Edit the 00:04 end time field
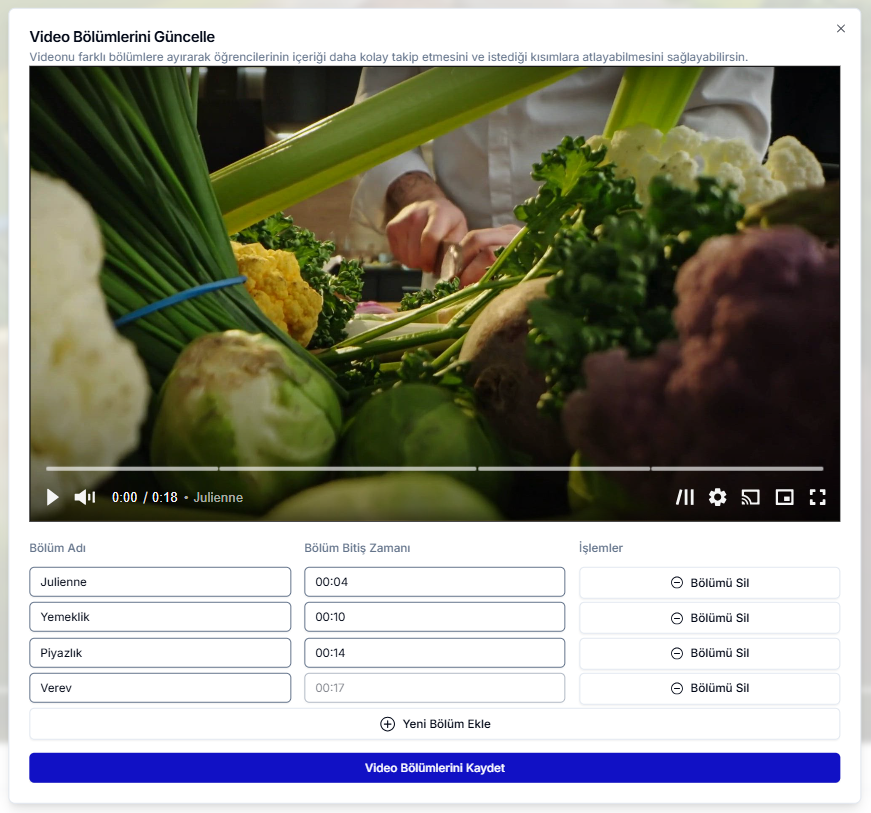Screen dimensions: 871x813 434,582
